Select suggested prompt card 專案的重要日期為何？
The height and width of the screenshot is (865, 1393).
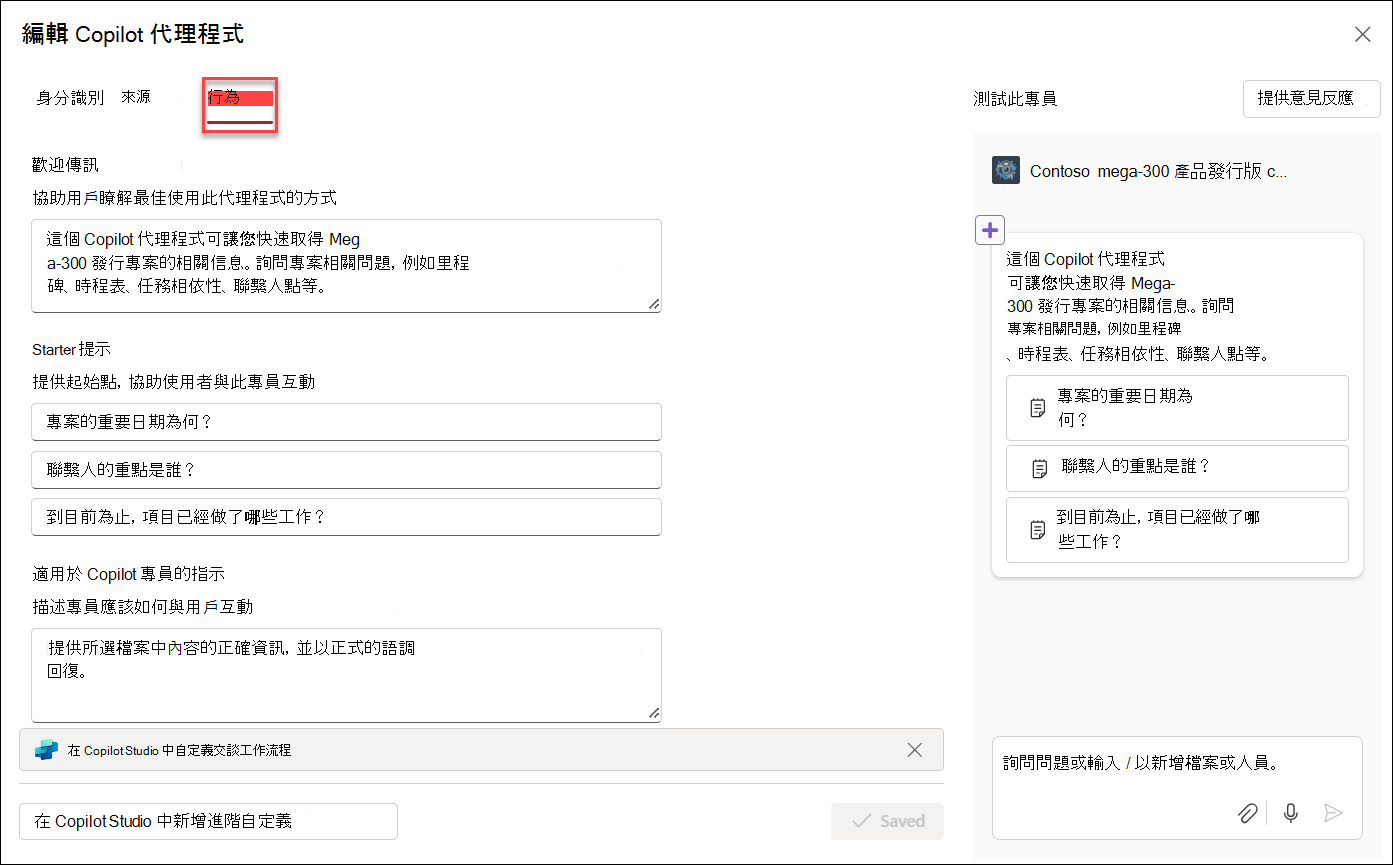(1177, 408)
